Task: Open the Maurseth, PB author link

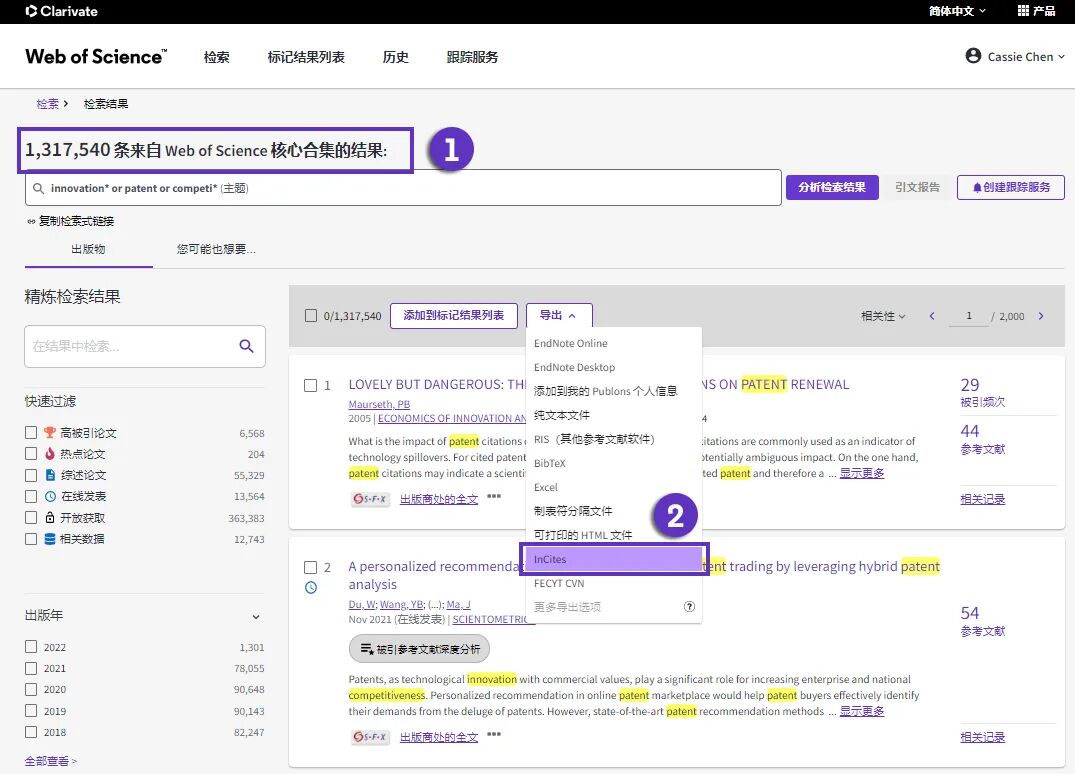Action: coord(379,404)
